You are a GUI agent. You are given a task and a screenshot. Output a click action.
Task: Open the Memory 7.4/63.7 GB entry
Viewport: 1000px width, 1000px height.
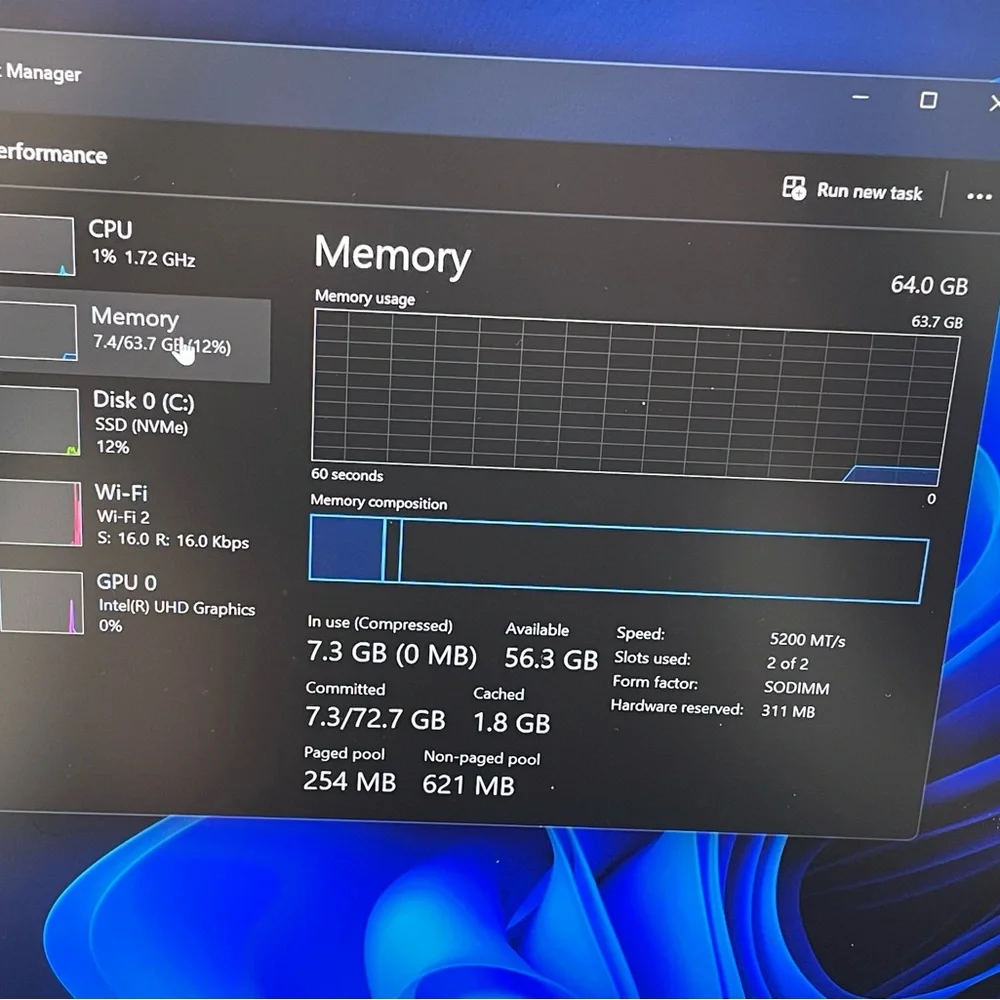point(135,334)
